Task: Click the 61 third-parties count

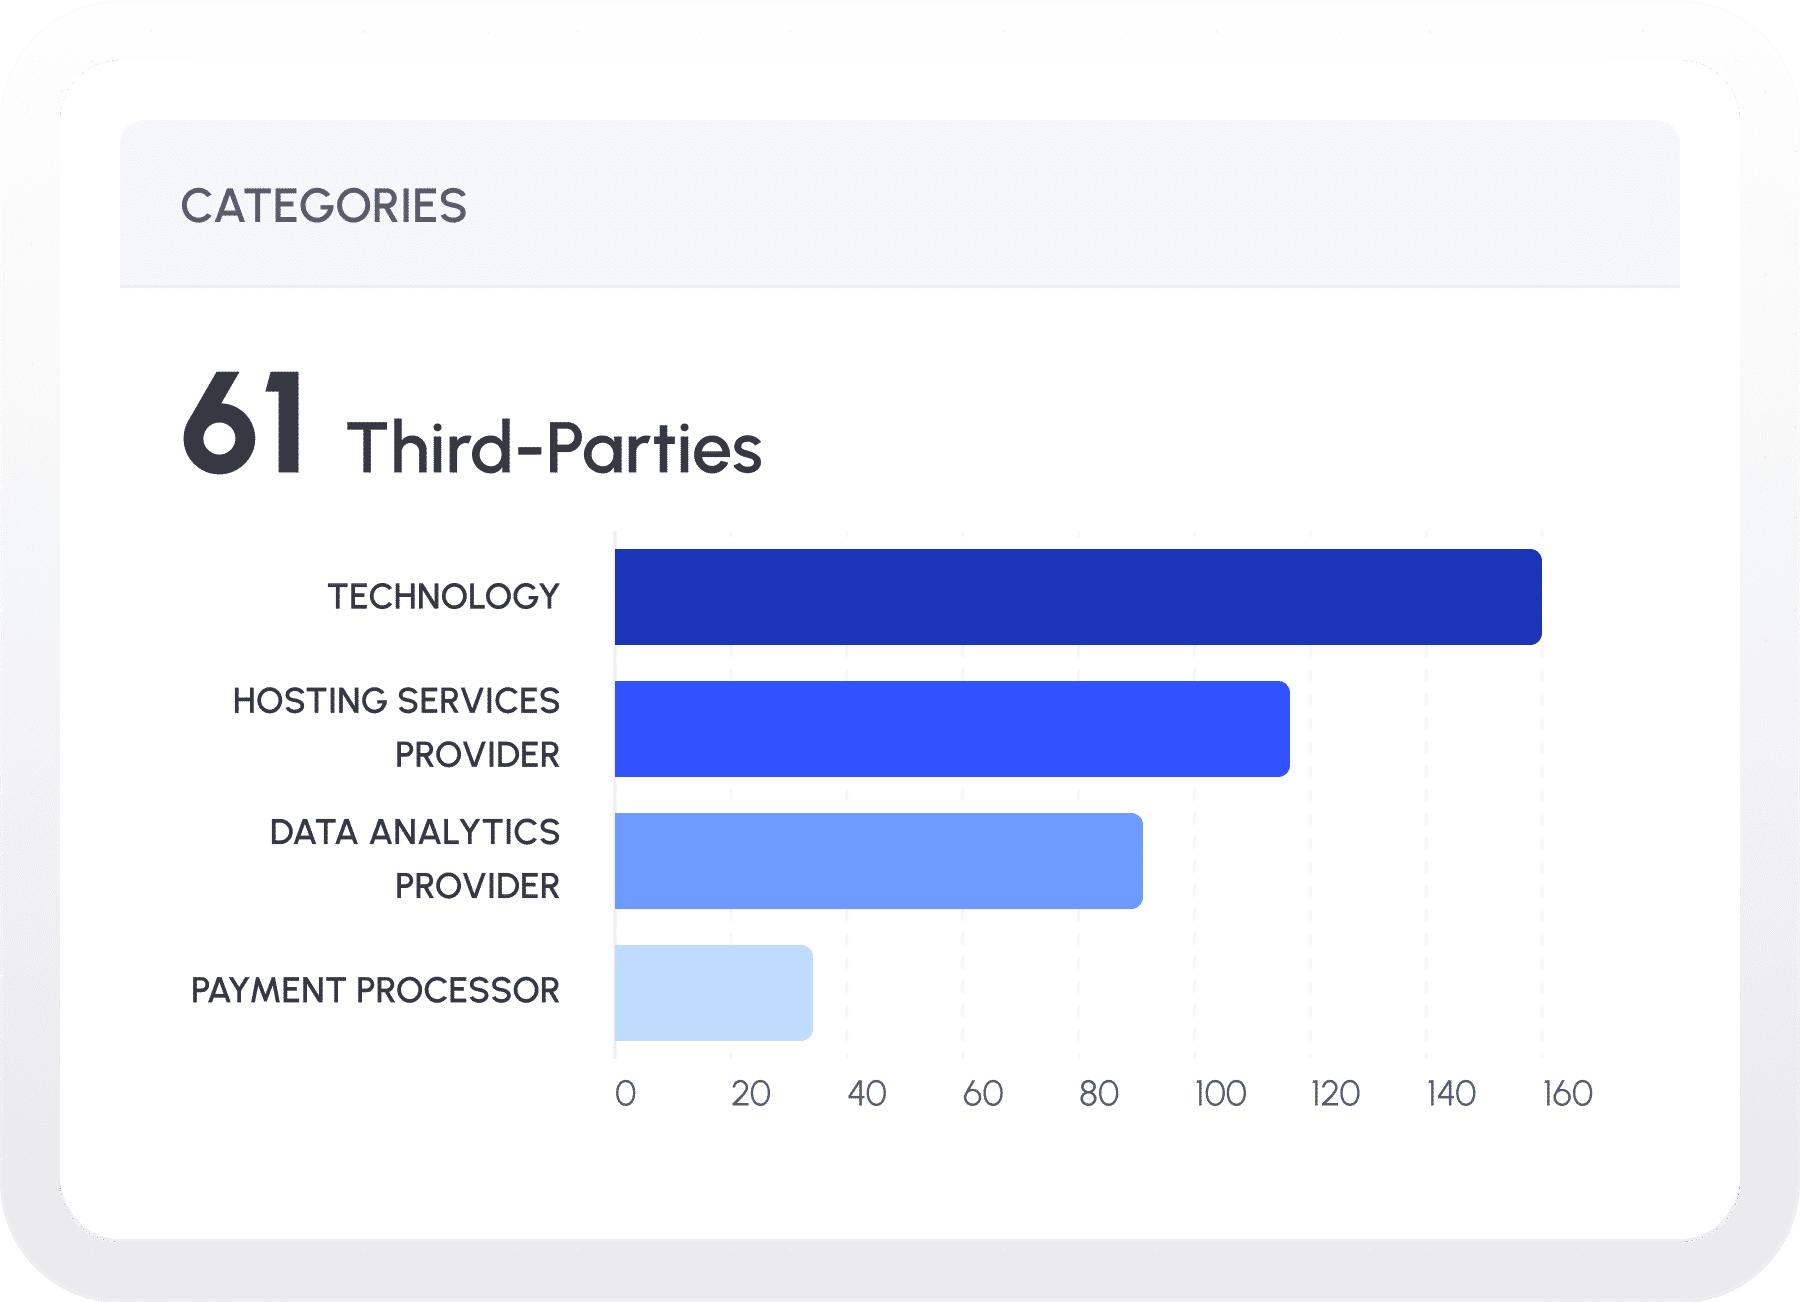Action: point(243,424)
